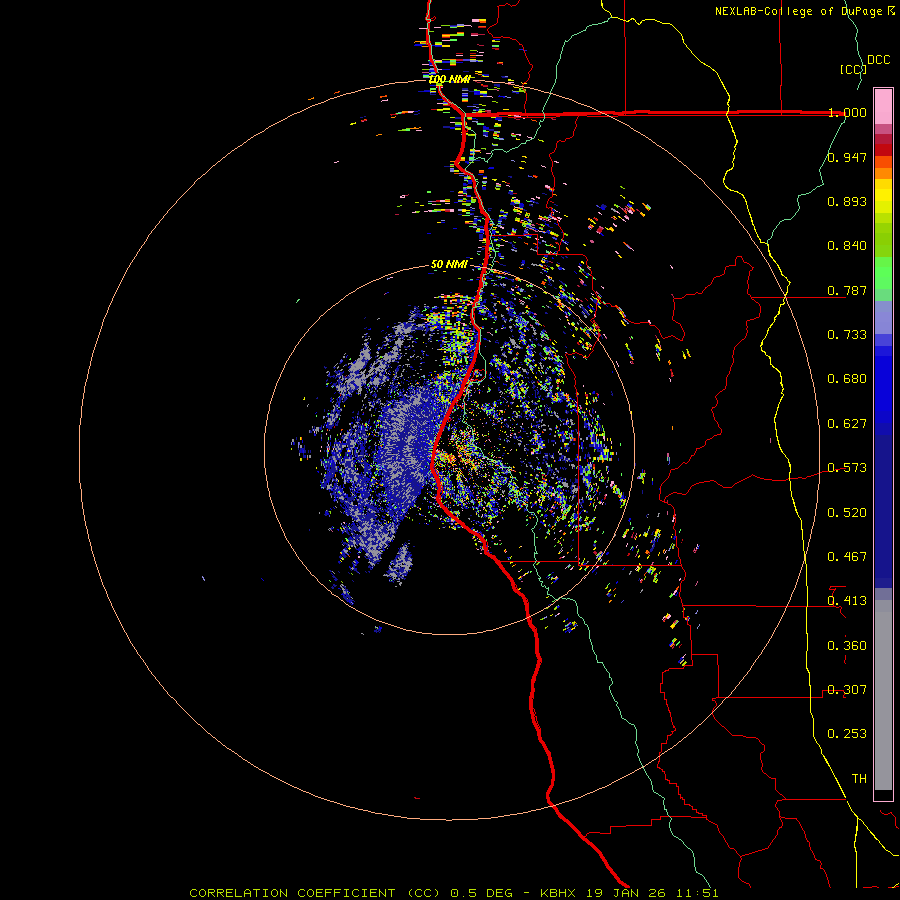Select the 0.627 scale value
Screen dimensions: 900x900
pyautogui.click(x=847, y=424)
